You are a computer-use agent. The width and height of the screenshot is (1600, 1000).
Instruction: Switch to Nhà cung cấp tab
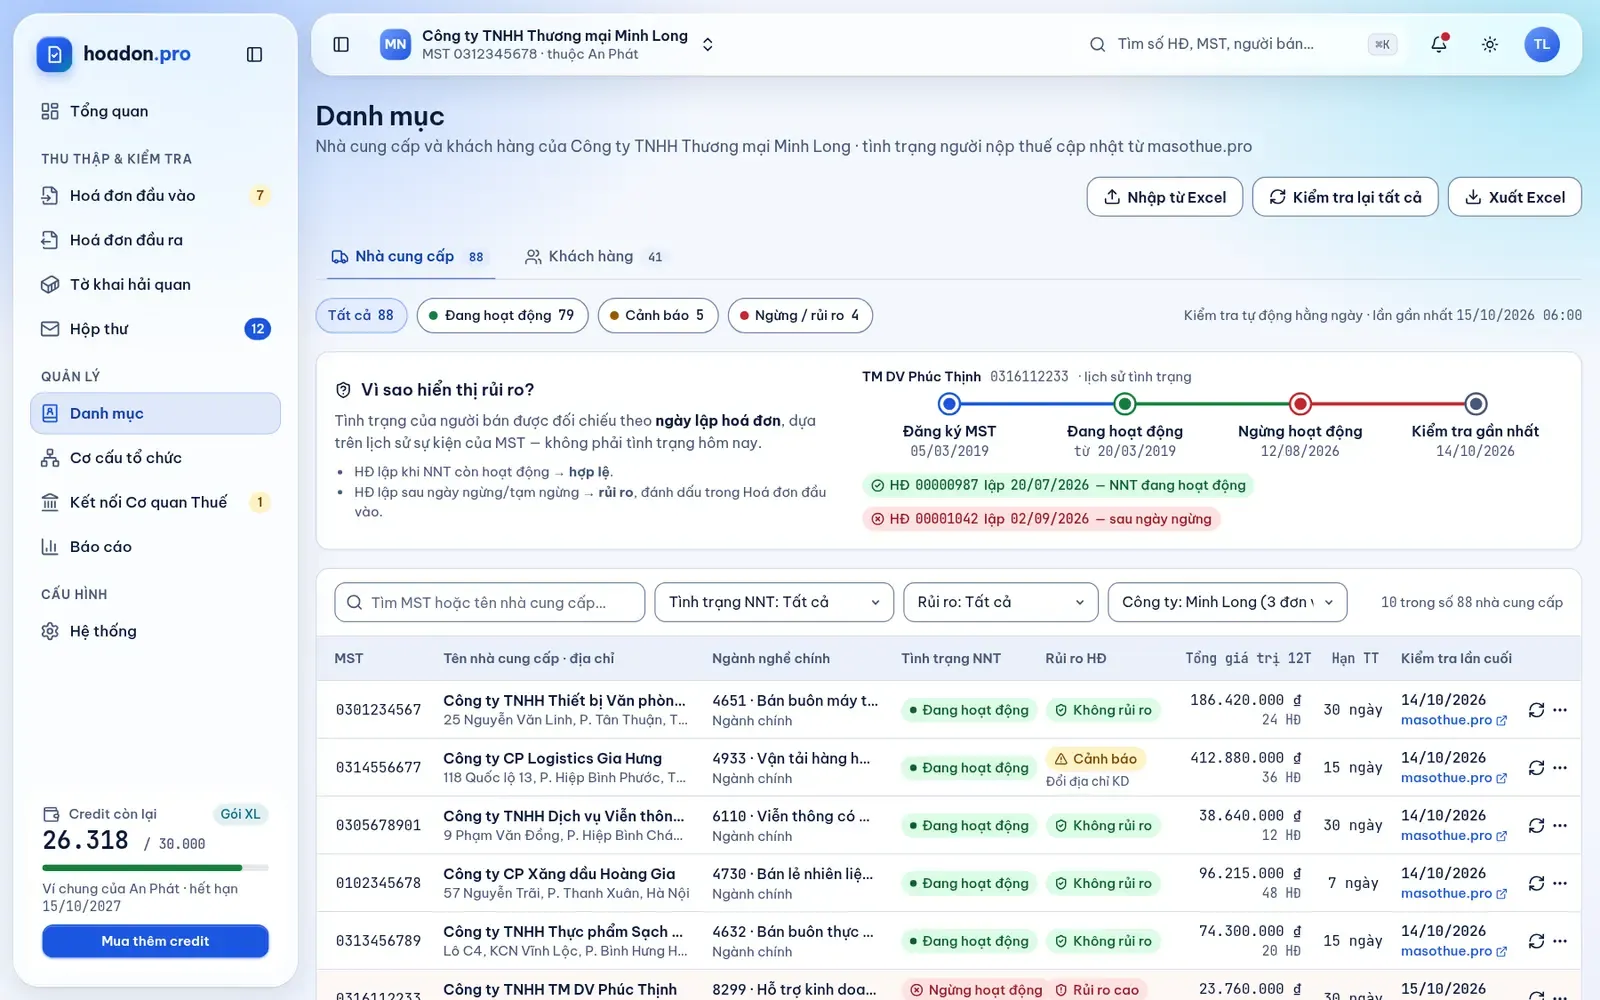pos(408,257)
